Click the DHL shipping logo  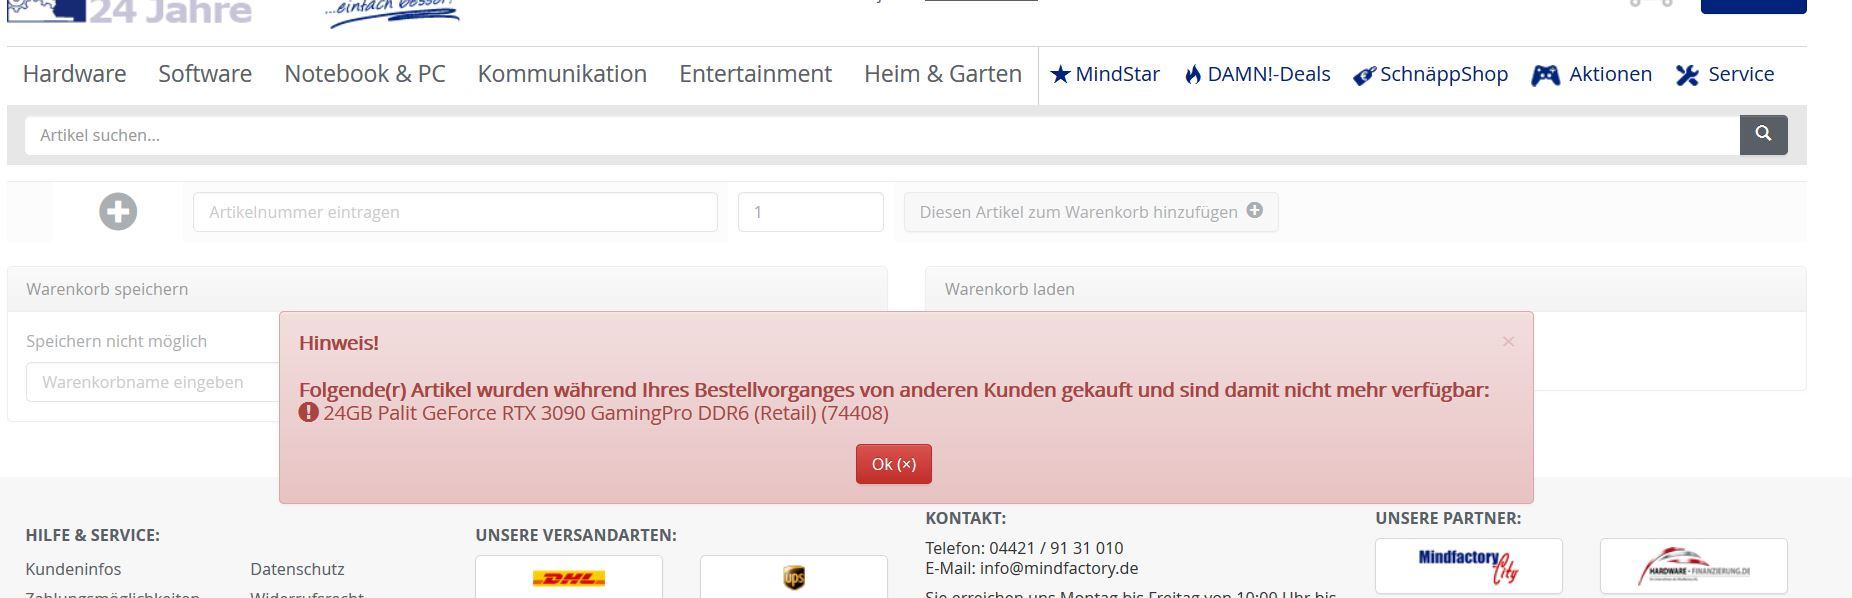pos(569,578)
